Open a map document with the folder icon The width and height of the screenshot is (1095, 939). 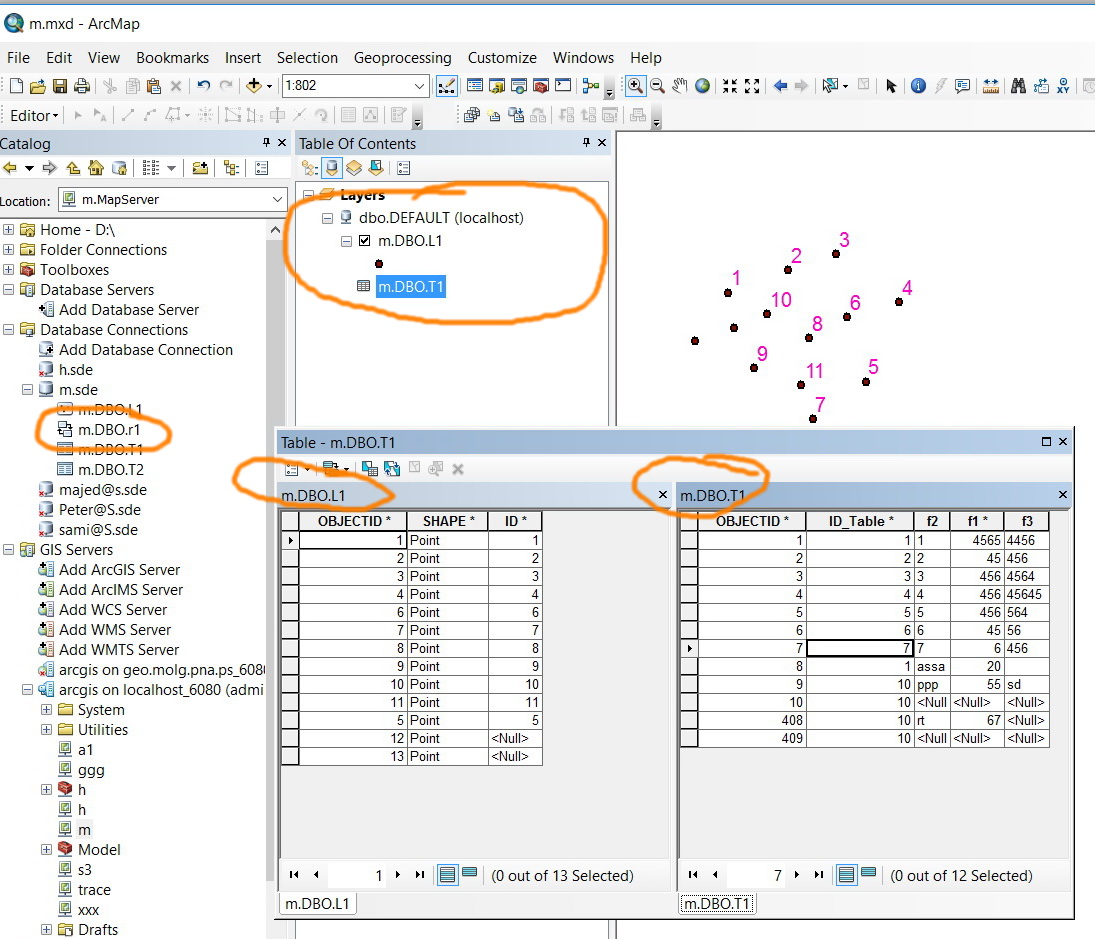coord(38,86)
